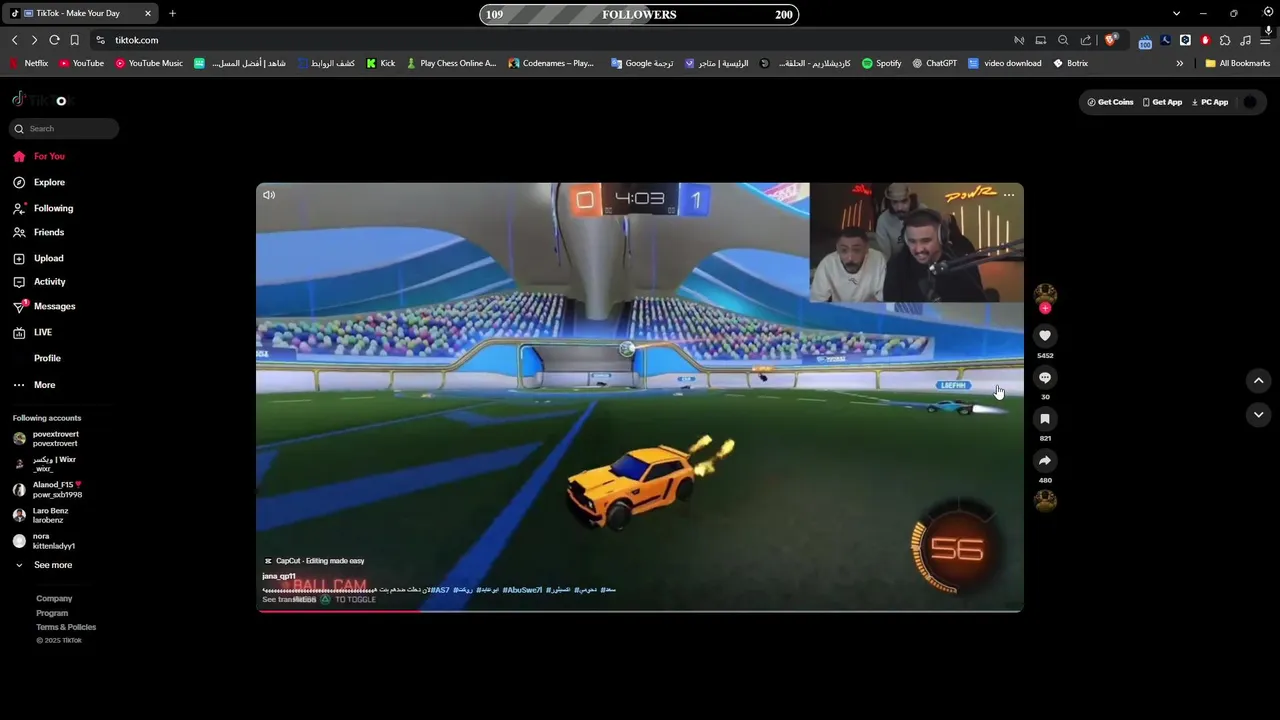This screenshot has height=720, width=1280.
Task: Go to the previous video with the up chevron
Action: pos(1259,380)
